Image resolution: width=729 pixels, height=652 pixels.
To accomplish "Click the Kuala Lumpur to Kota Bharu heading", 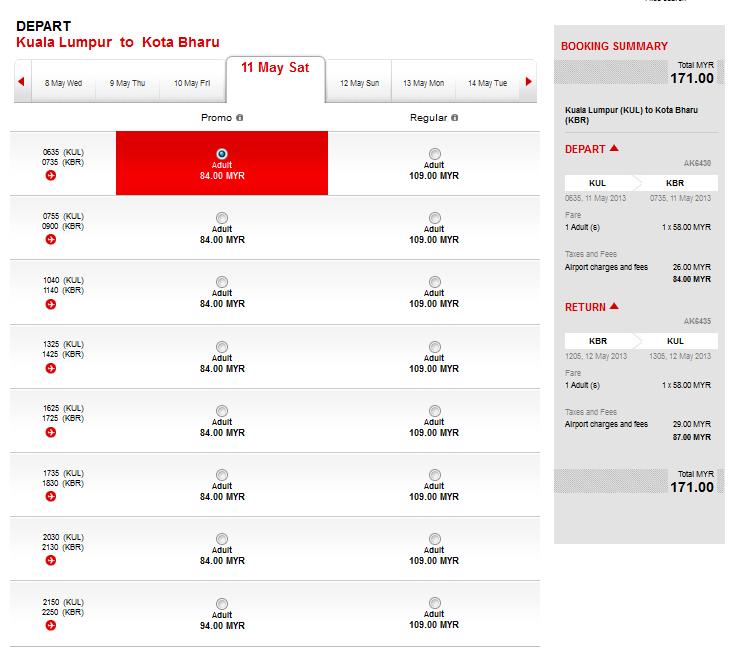I will pos(118,42).
